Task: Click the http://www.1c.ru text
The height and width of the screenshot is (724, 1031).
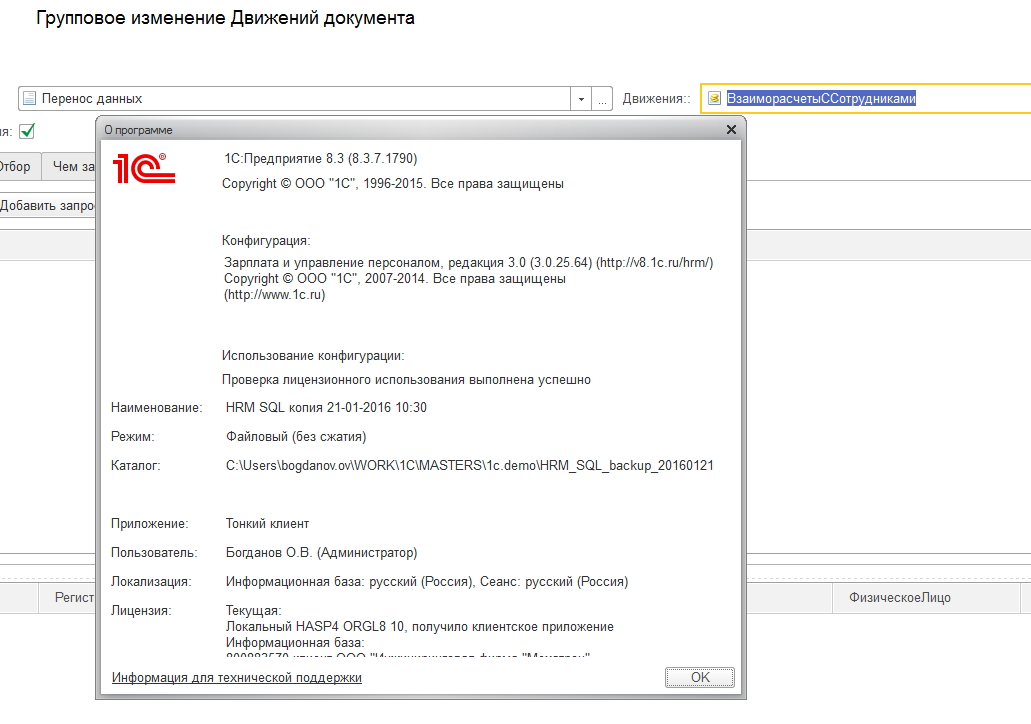Action: pos(275,294)
